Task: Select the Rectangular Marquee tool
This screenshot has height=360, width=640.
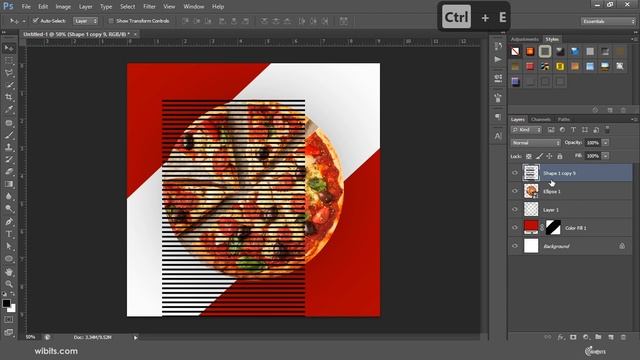Action: click(x=9, y=61)
